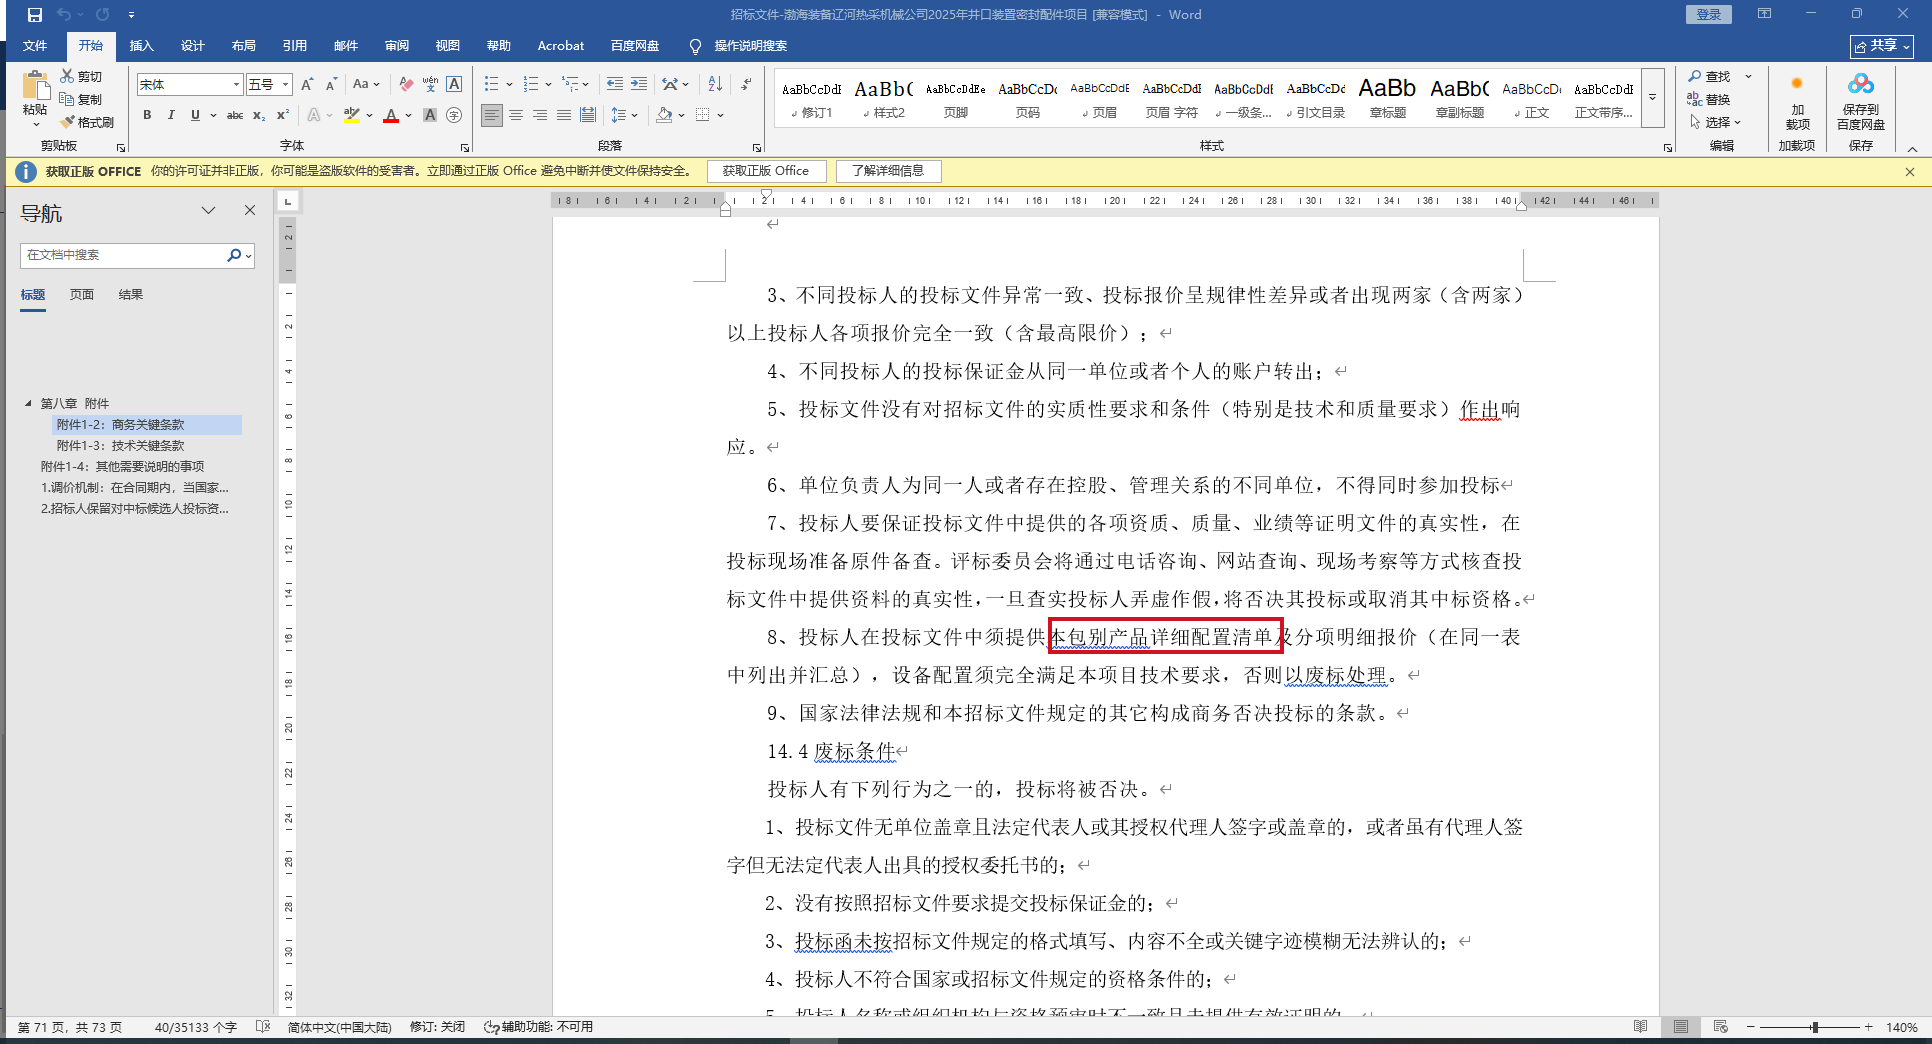Toggle Underline formatting

[x=195, y=115]
